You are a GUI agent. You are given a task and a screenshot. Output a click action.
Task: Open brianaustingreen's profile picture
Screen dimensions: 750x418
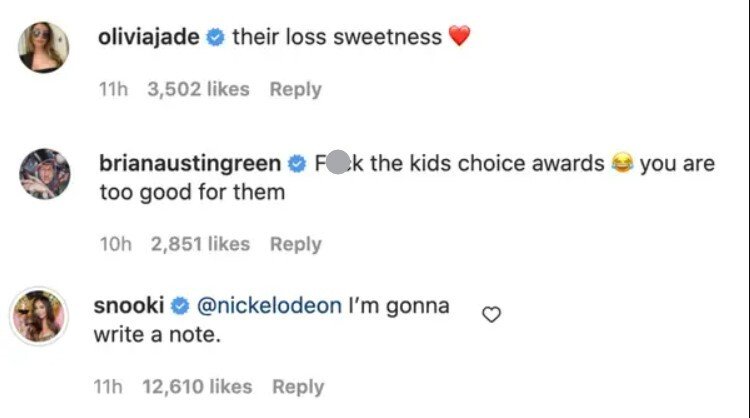click(x=44, y=174)
